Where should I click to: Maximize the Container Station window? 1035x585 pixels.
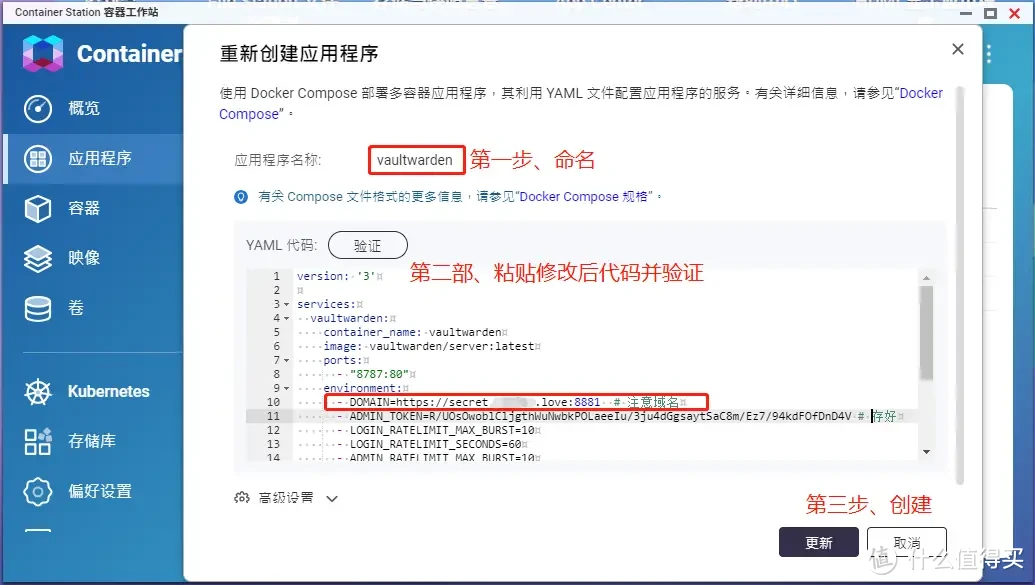990,13
